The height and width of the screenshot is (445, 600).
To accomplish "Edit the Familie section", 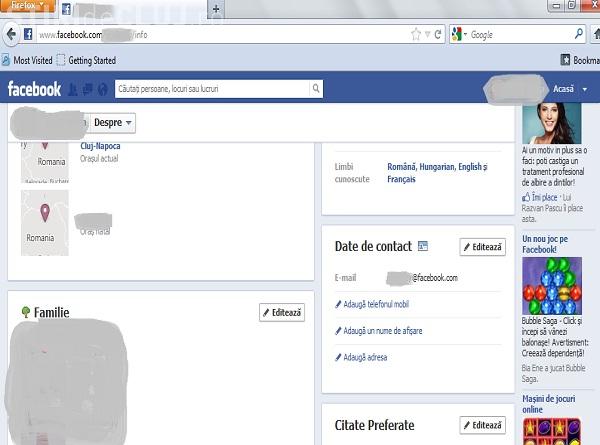I will click(x=281, y=313).
